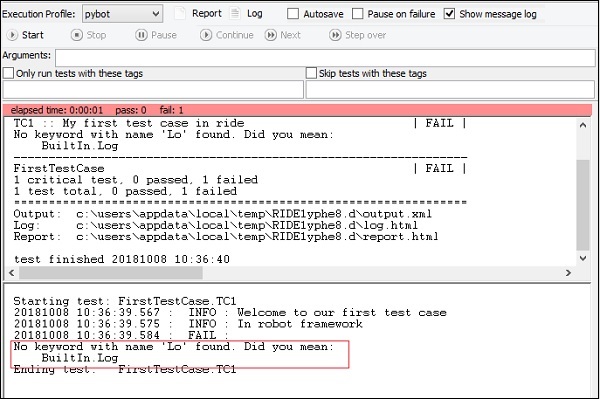Click the Start button label
600x399 pixels.
[x=33, y=35]
